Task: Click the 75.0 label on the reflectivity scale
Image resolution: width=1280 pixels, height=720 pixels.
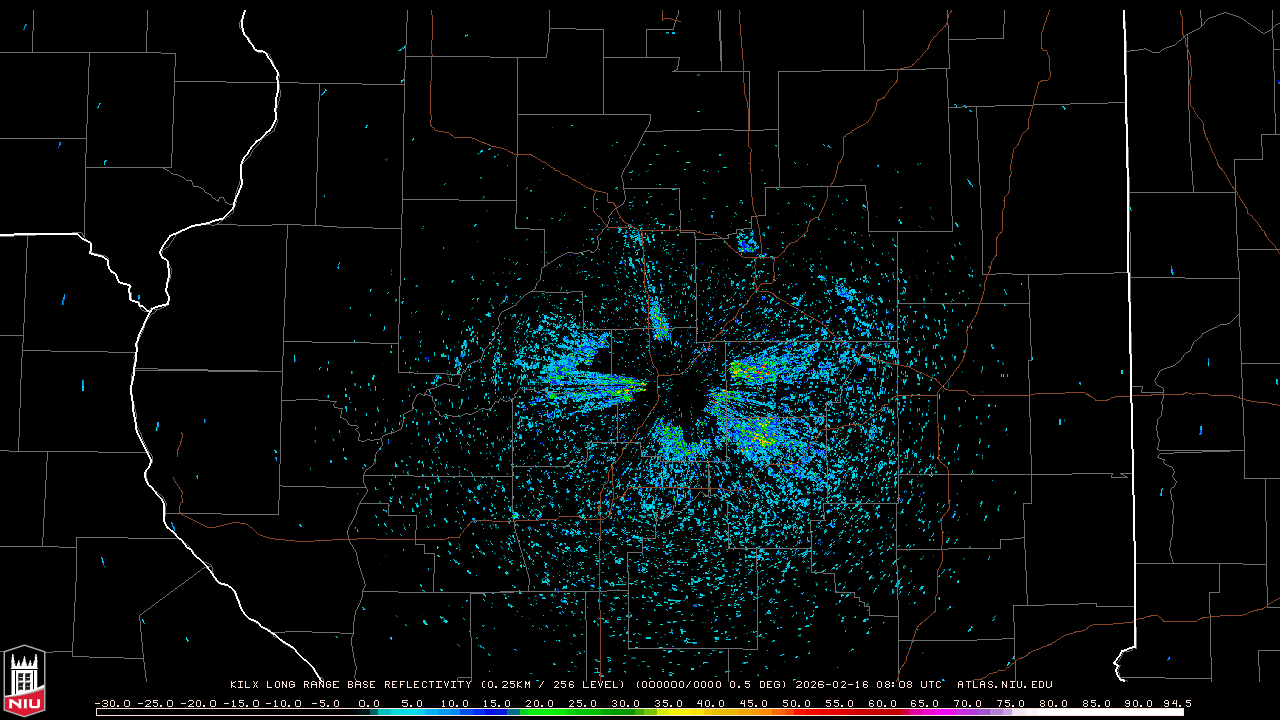Action: (1010, 703)
